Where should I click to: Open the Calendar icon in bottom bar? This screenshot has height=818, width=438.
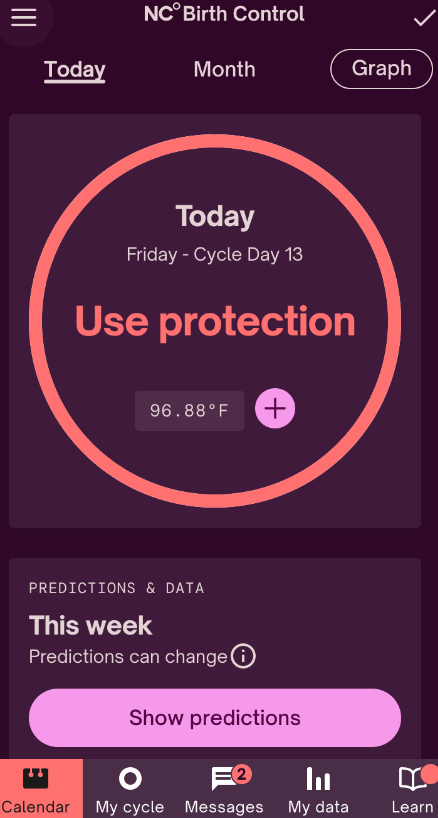[x=36, y=779]
